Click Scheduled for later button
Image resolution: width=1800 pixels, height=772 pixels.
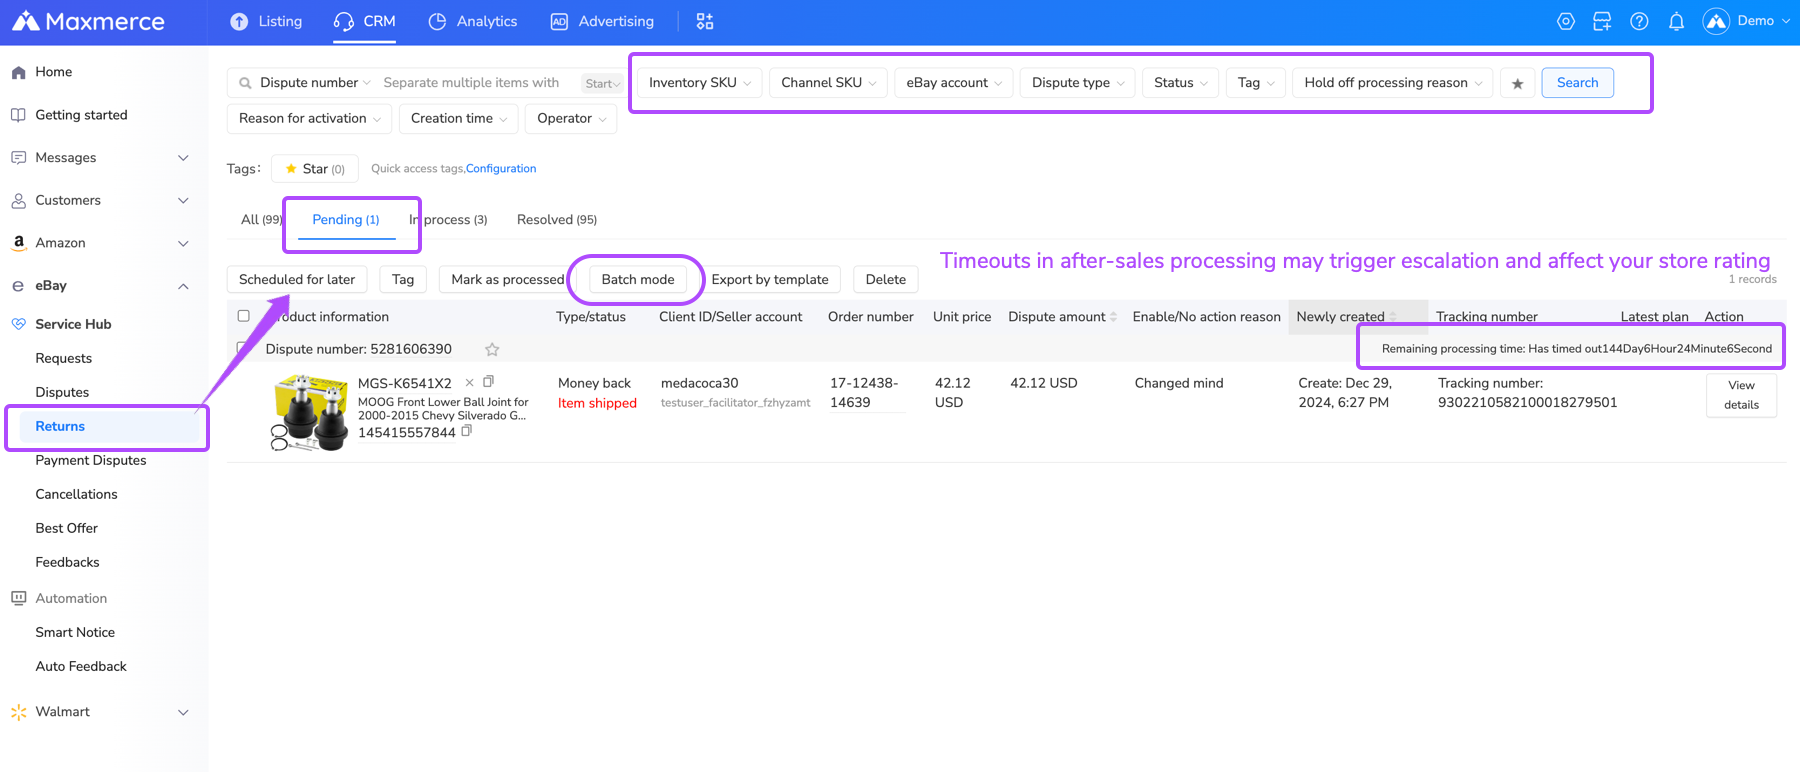point(297,280)
